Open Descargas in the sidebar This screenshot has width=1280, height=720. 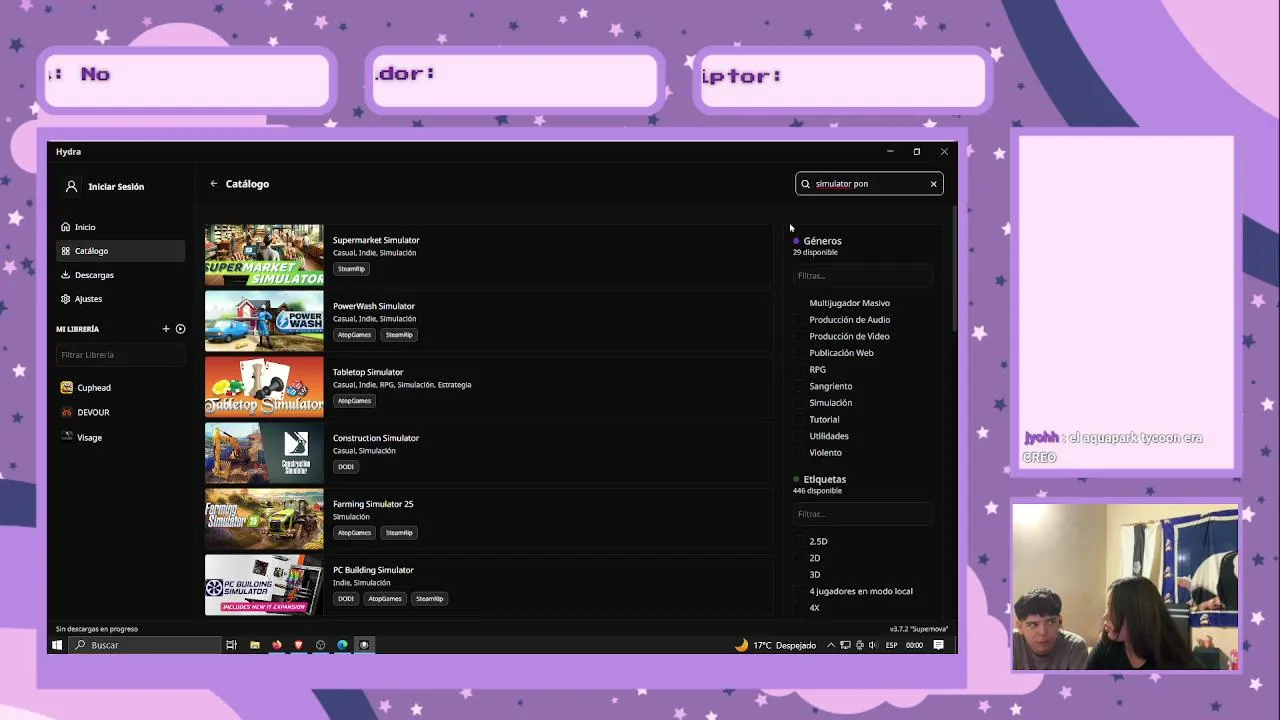point(120,275)
